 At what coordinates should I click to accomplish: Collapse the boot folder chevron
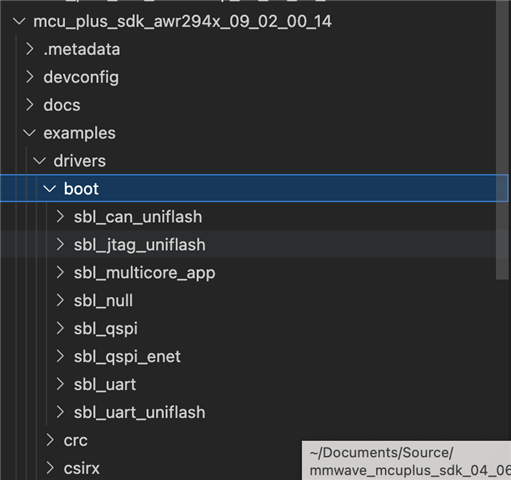pyautogui.click(x=50, y=189)
